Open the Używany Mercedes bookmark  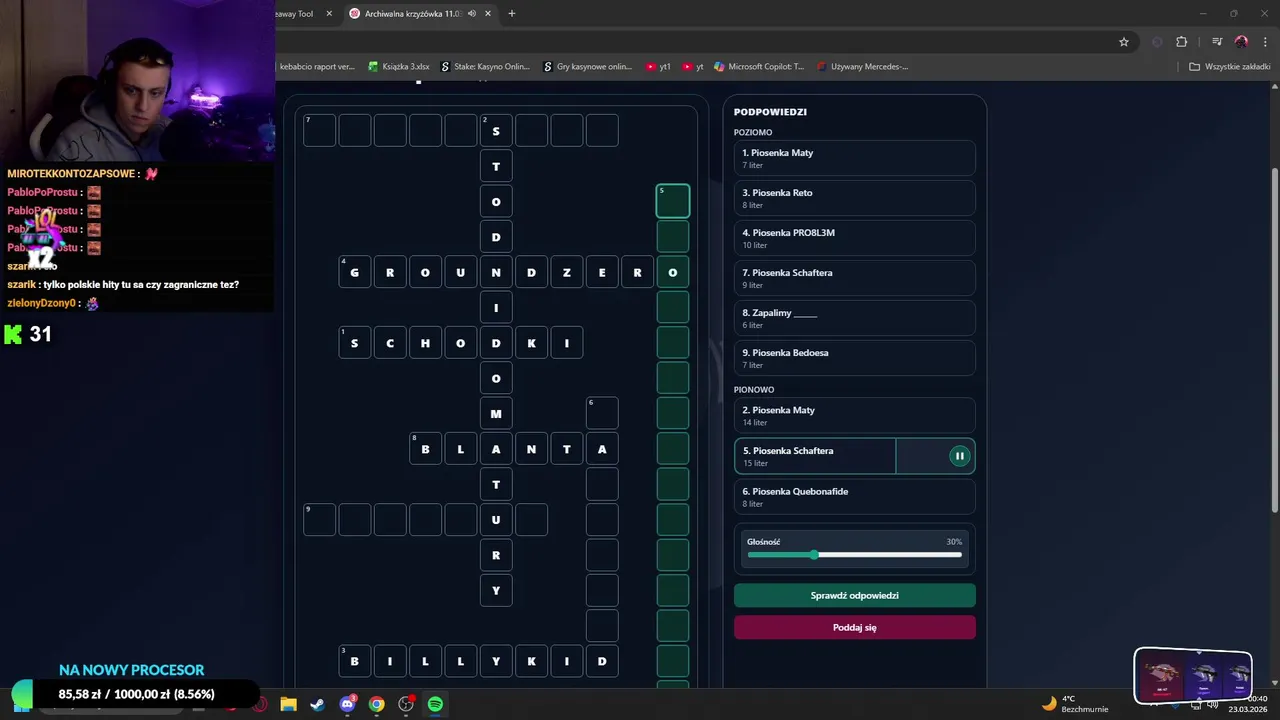pos(862,67)
